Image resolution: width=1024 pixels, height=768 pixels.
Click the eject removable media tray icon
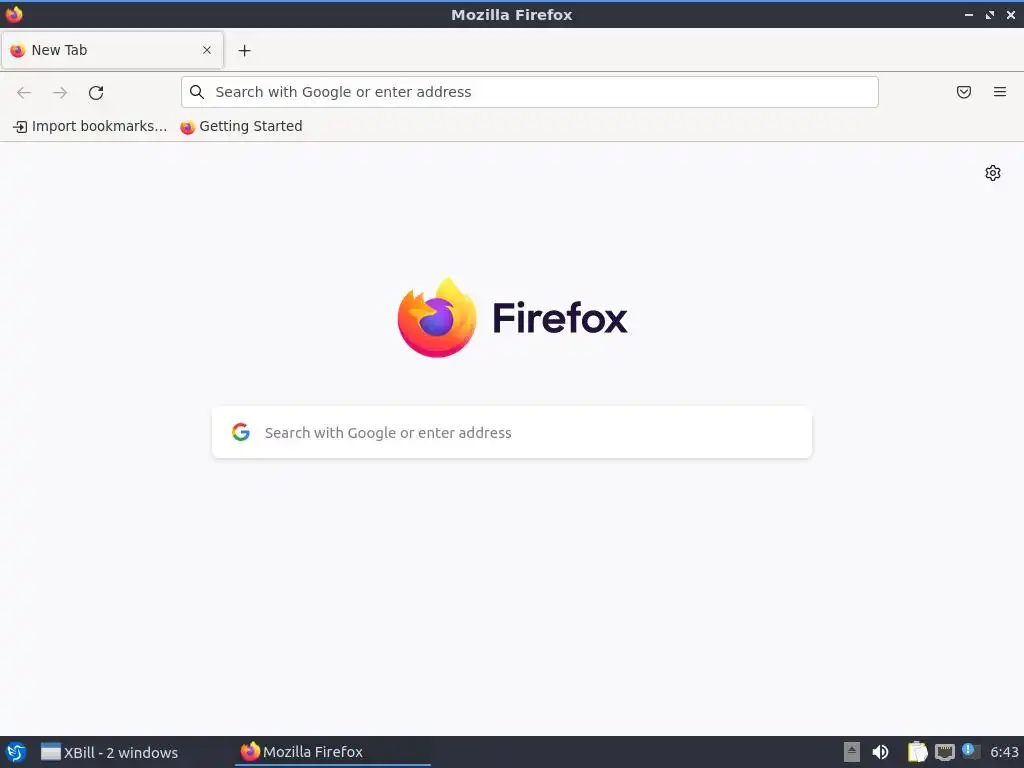(x=852, y=752)
